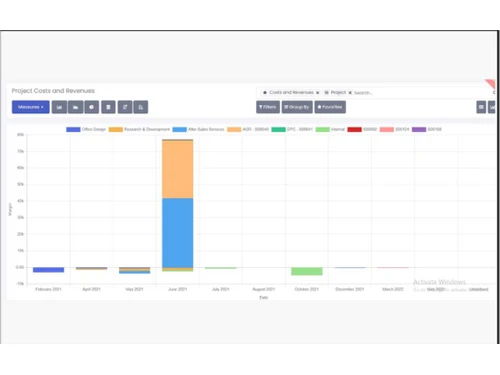This screenshot has width=500, height=375.
Task: Open the Measures dropdown
Action: coord(31,107)
